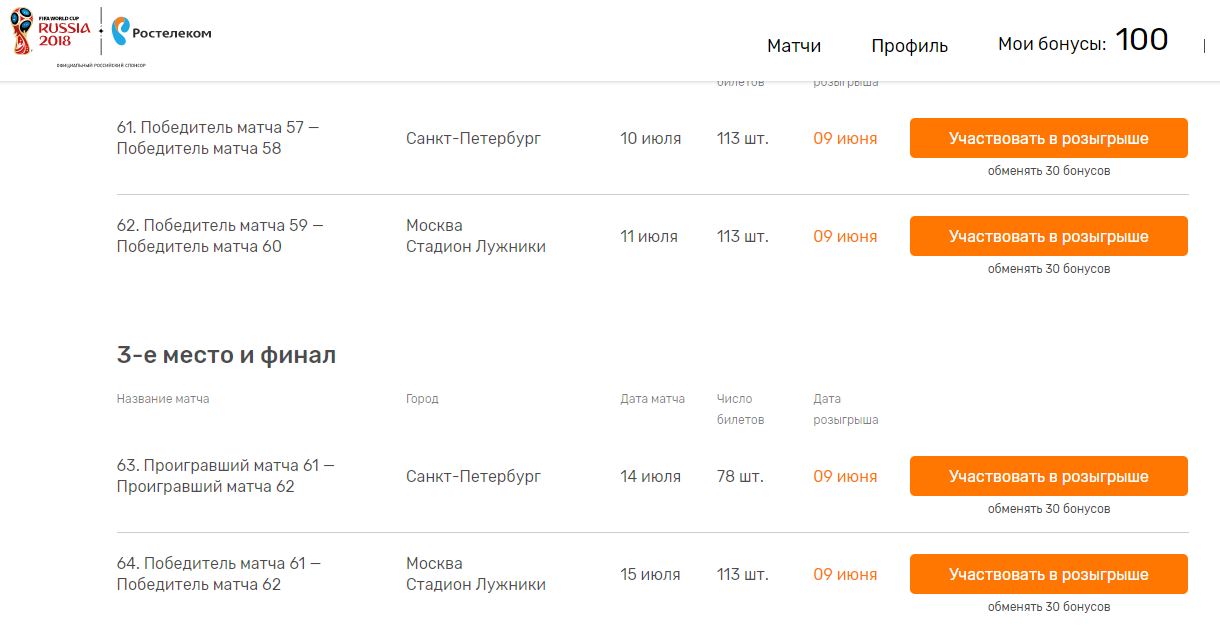The image size is (1220, 626).
Task: Participate in the draw for final match 64
Action: coord(1048,574)
